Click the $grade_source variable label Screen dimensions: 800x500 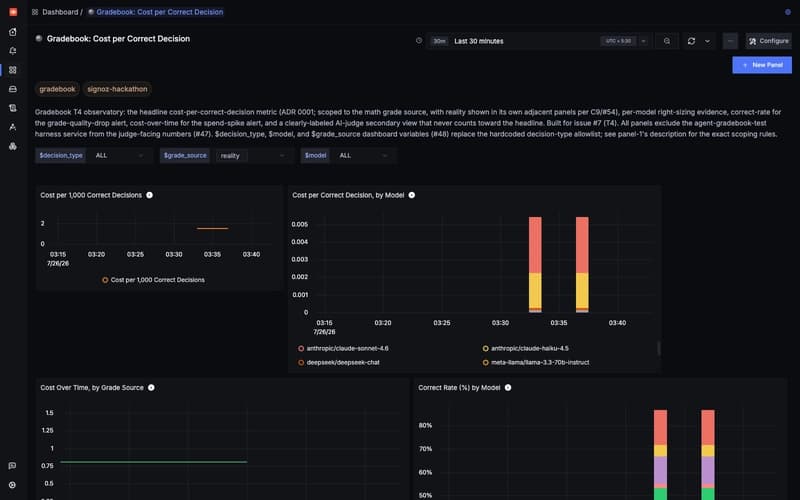185,156
